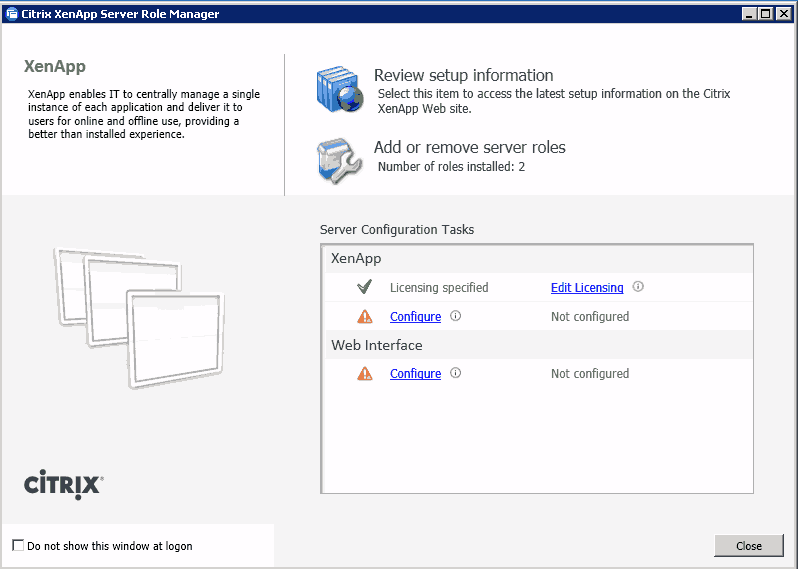Open the Review setup information books icon

[340, 89]
